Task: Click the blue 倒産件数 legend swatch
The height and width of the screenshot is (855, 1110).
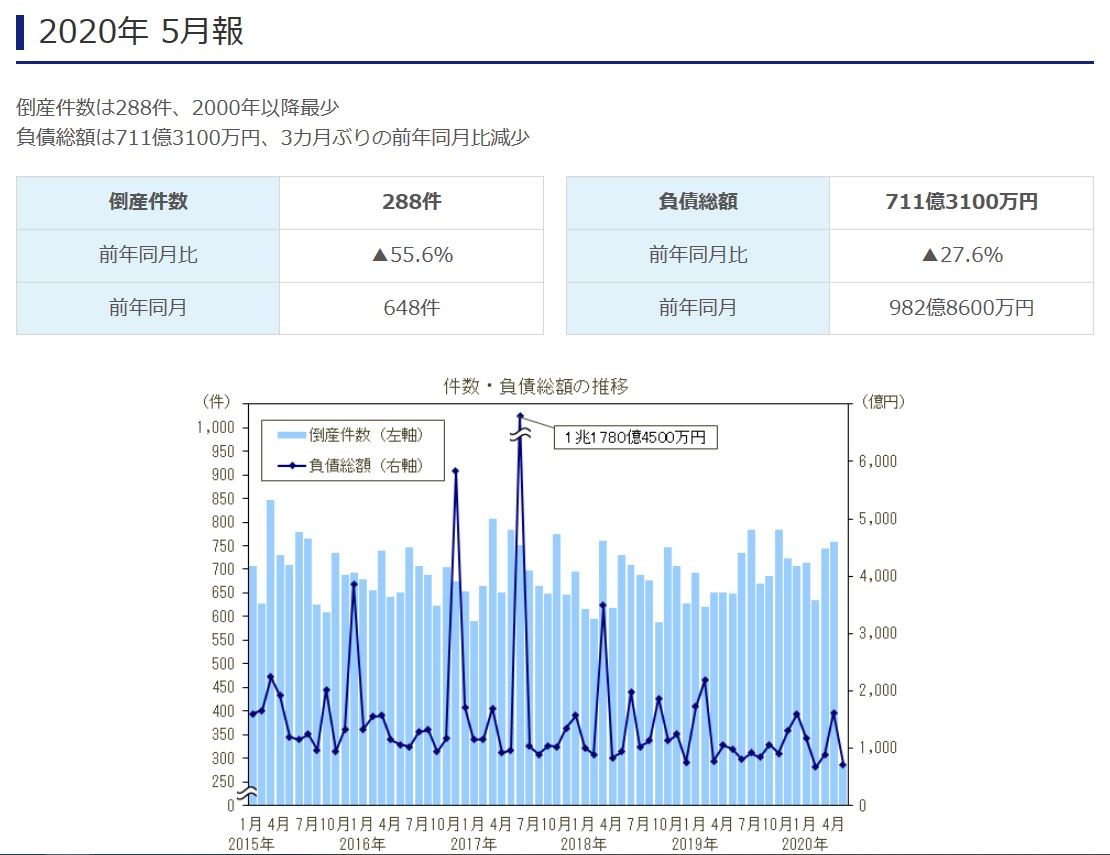Action: click(292, 435)
